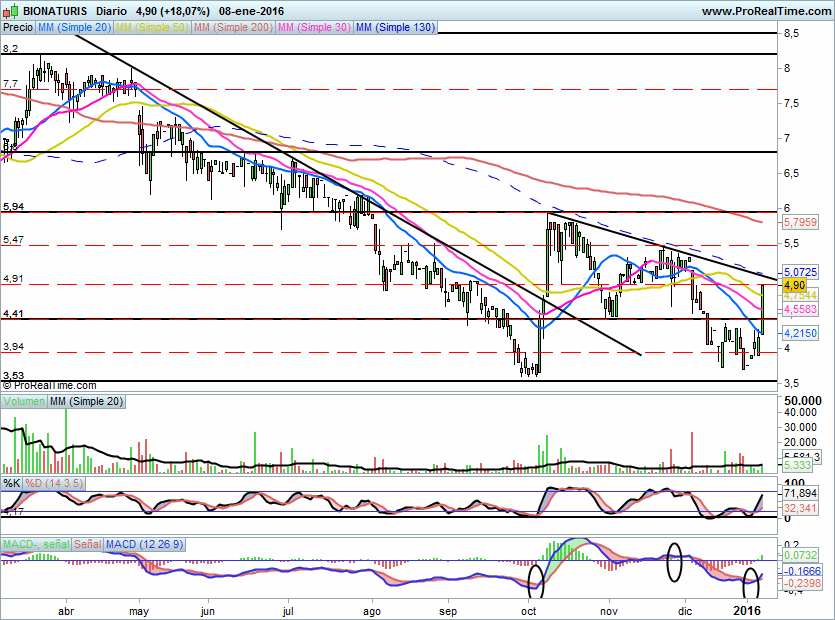Click the ago month label on time axis
Screen dimensions: 835x620
click(372, 611)
